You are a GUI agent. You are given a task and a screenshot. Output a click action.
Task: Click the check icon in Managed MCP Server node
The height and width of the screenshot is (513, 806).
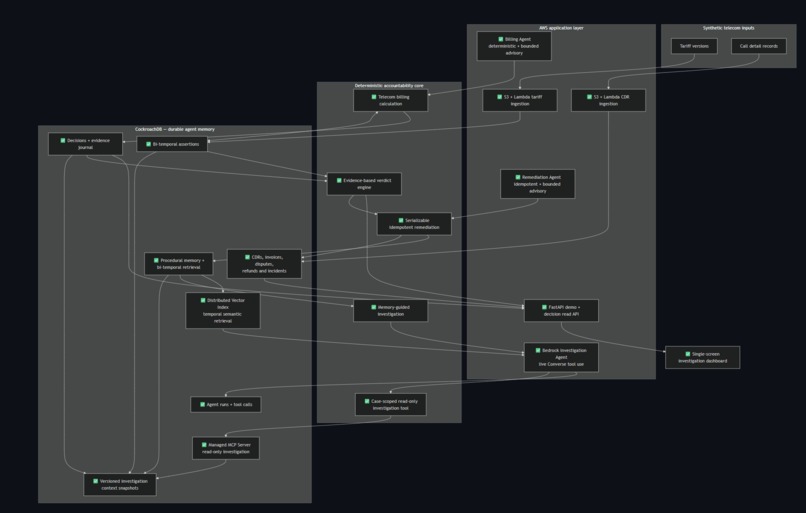[x=204, y=445]
